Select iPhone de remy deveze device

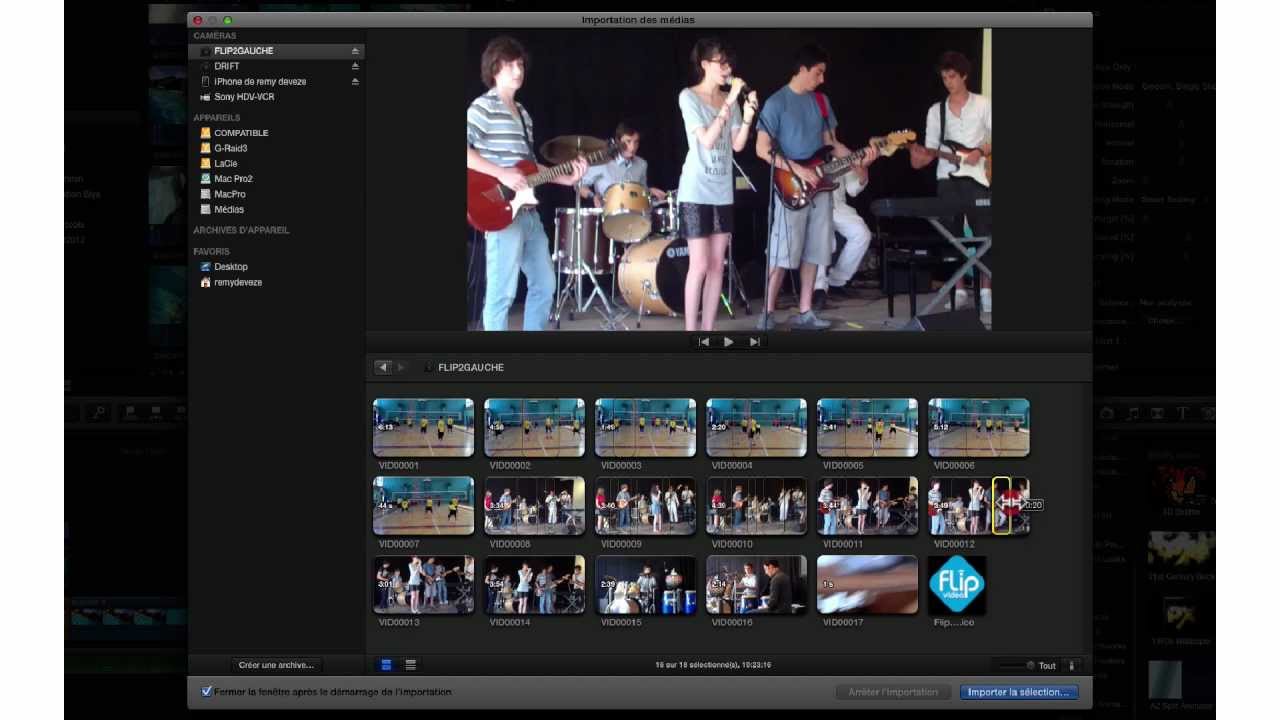click(x=260, y=82)
